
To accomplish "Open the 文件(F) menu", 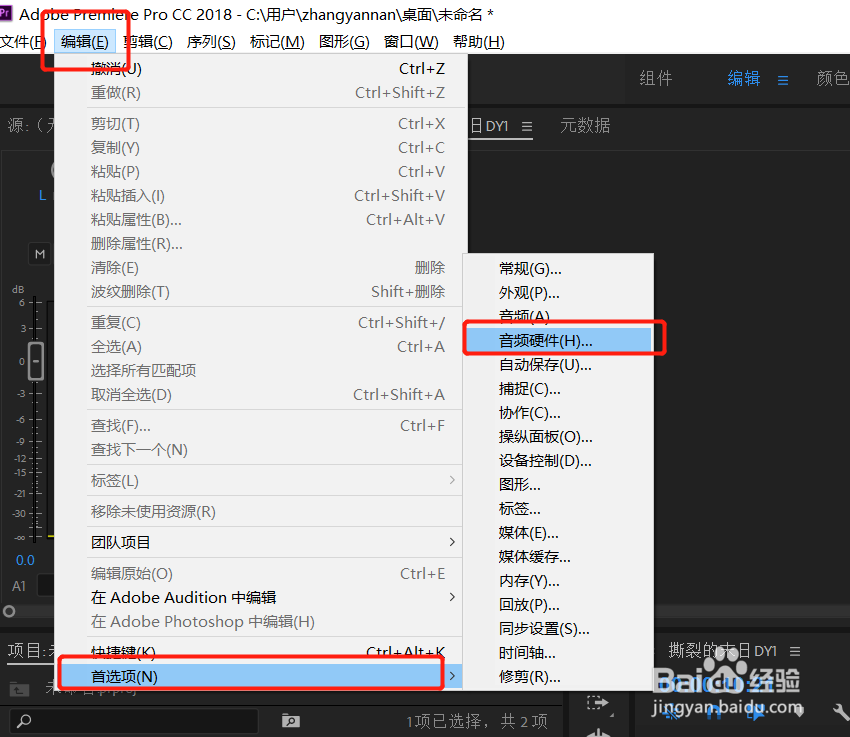I will (x=23, y=42).
